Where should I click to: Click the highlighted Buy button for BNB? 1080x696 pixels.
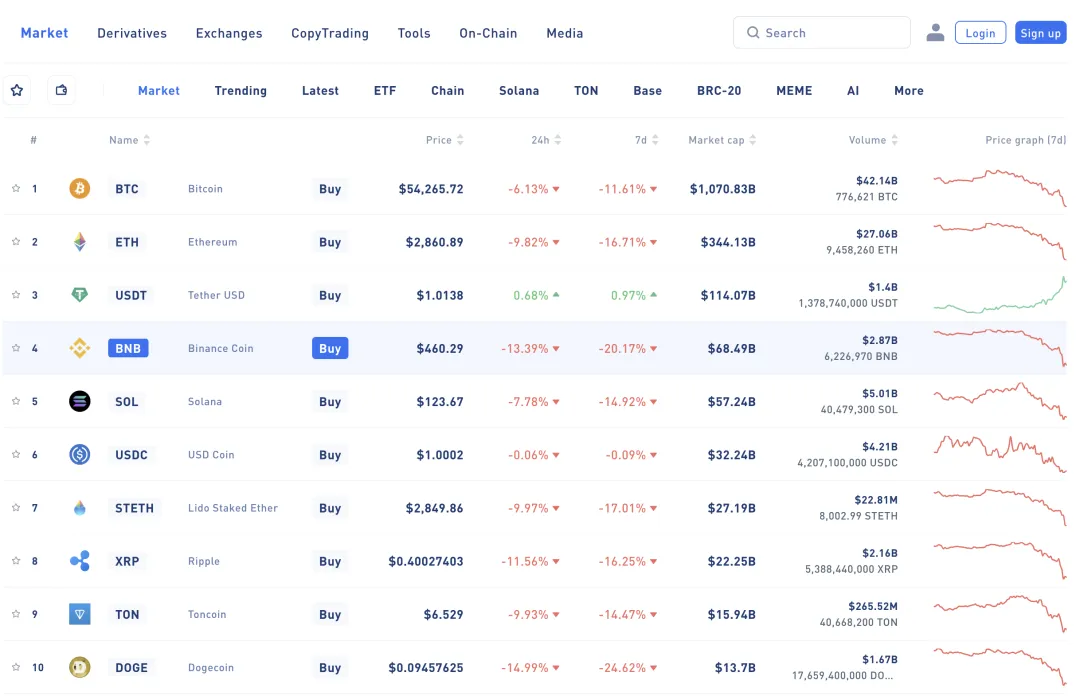coord(330,348)
